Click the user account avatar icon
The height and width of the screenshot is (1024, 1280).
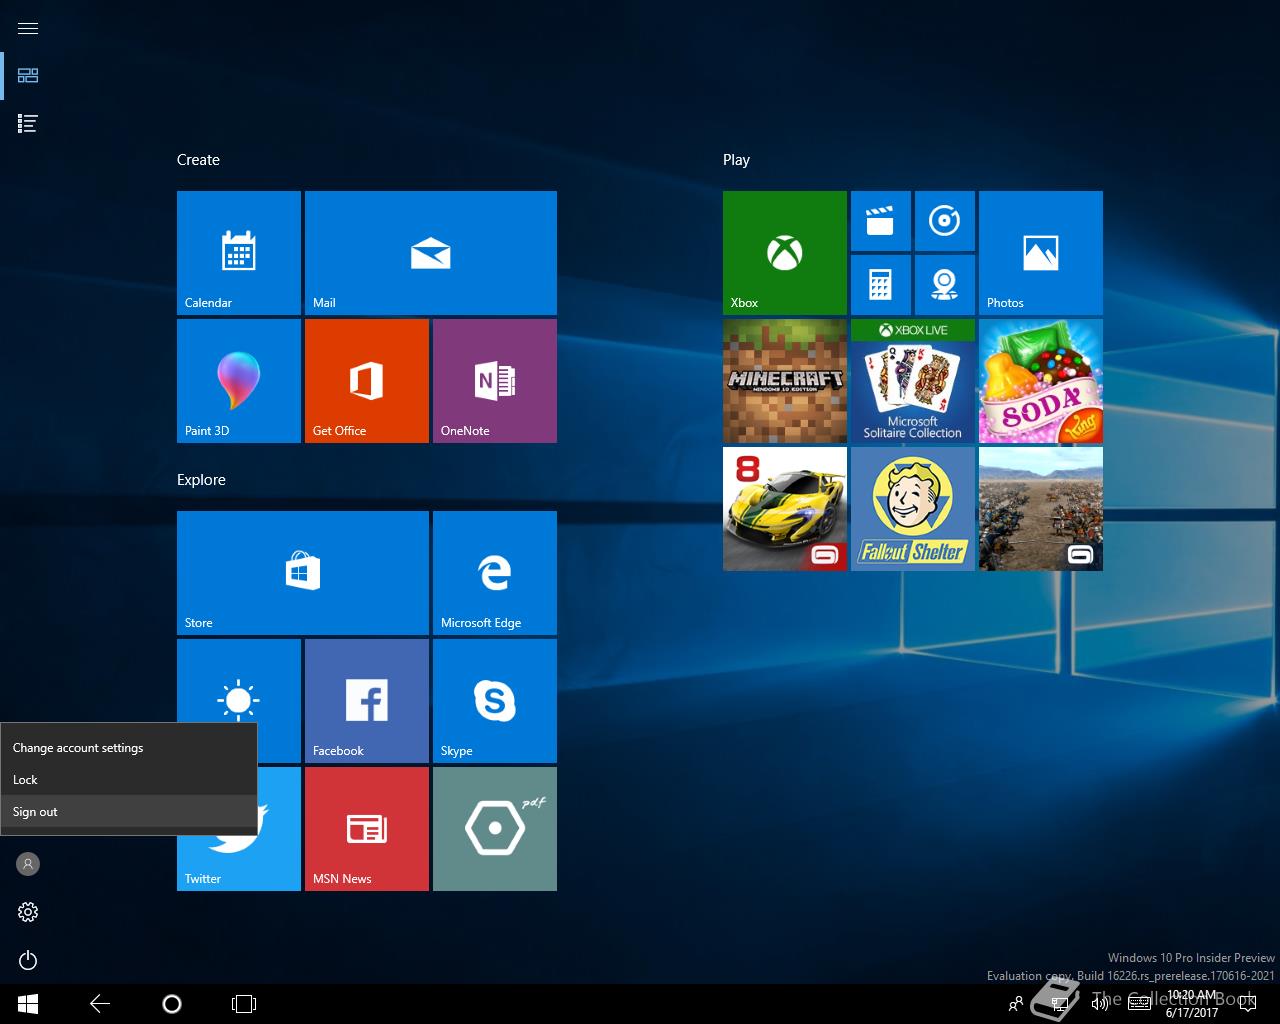pyautogui.click(x=28, y=864)
